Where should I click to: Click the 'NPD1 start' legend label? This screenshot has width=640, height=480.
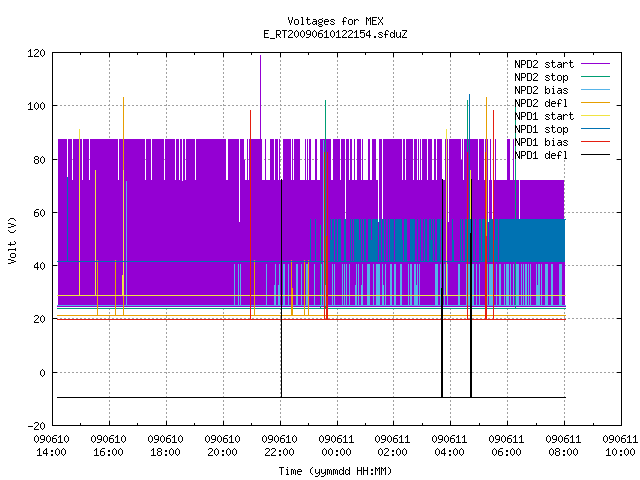(544, 116)
